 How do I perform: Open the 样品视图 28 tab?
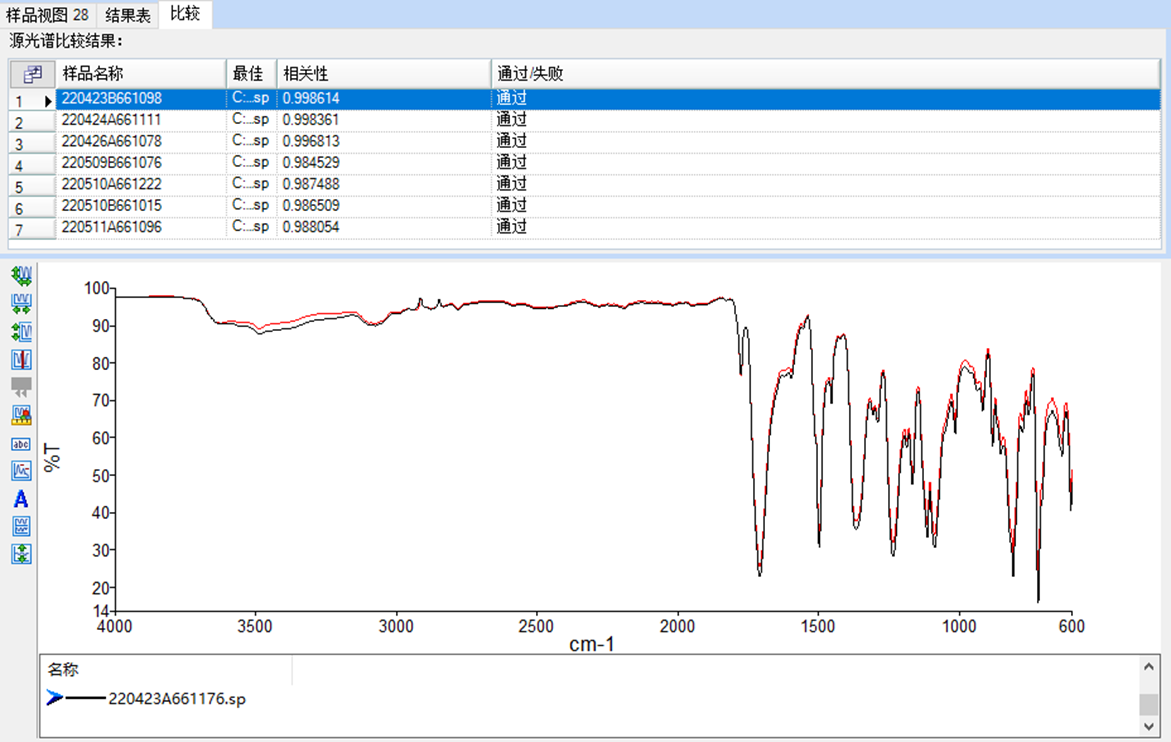[47, 14]
